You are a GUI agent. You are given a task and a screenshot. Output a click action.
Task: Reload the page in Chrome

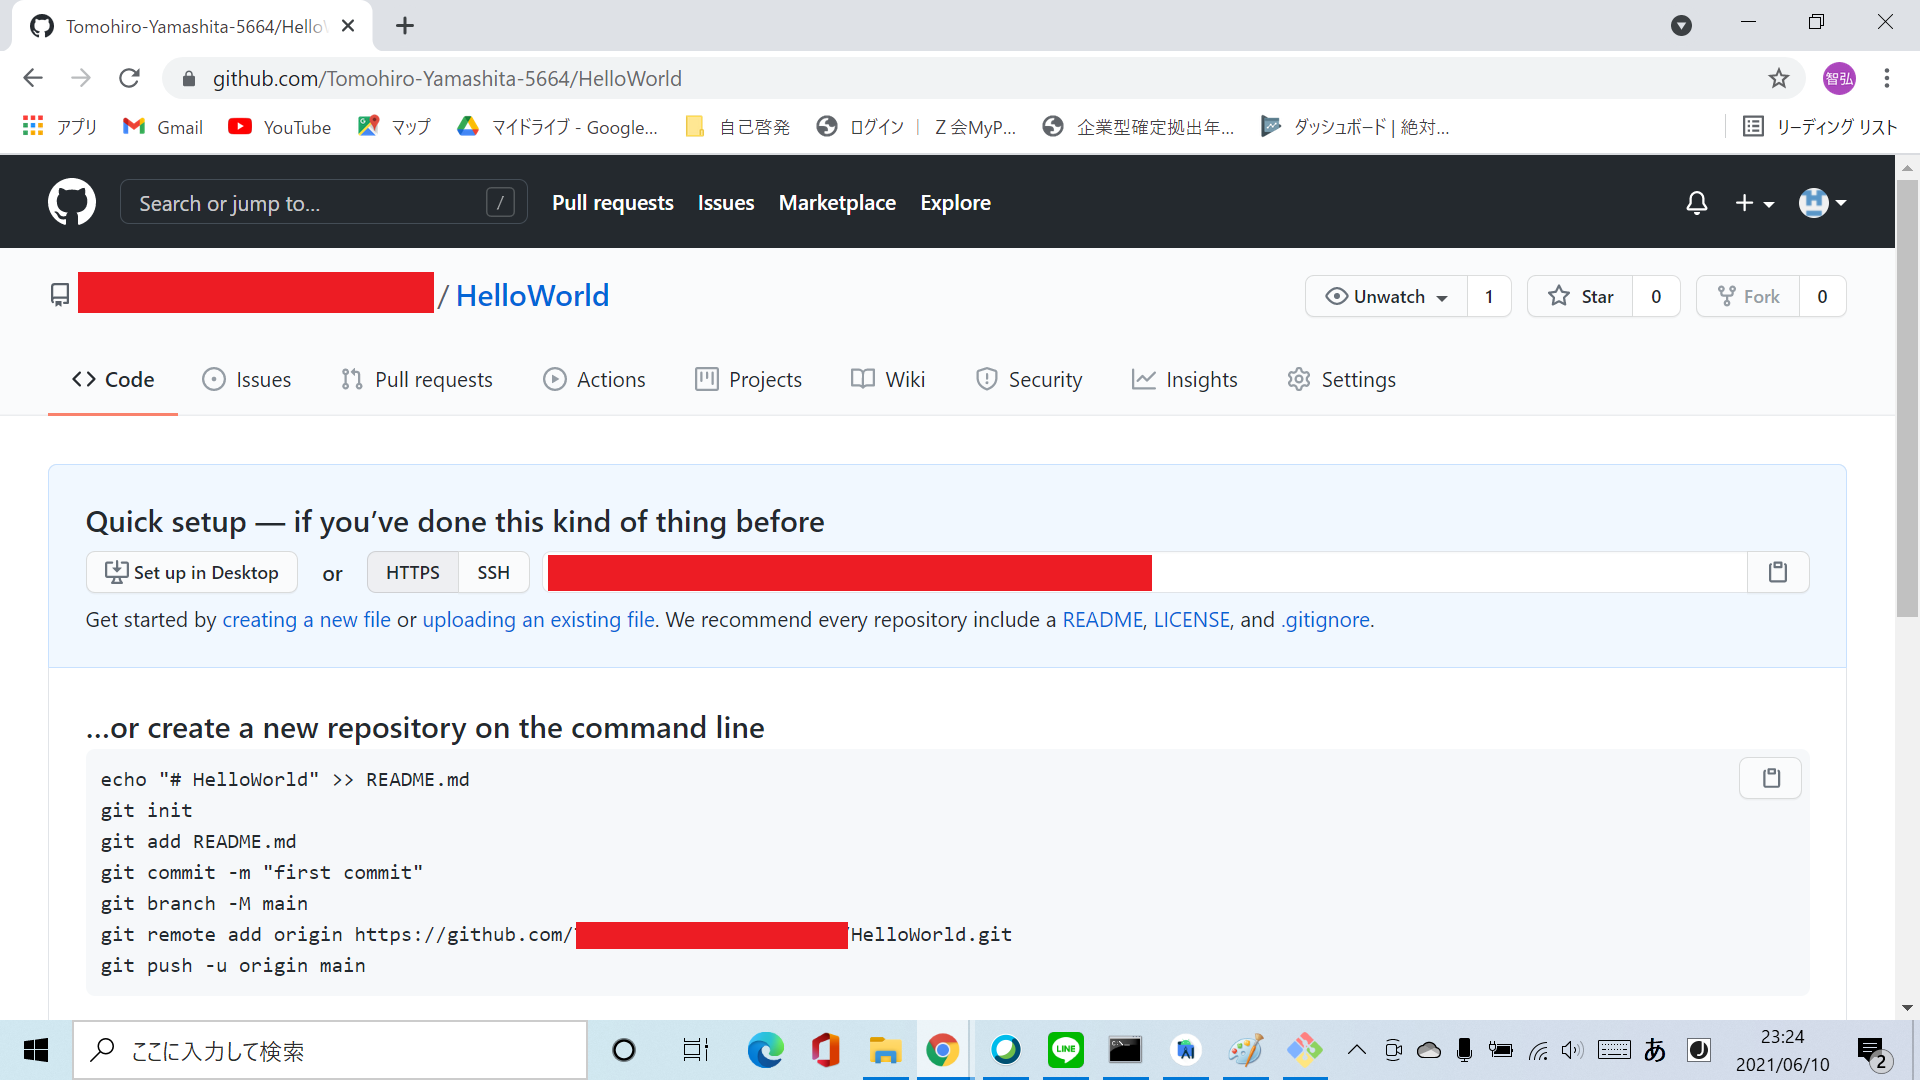[x=129, y=78]
